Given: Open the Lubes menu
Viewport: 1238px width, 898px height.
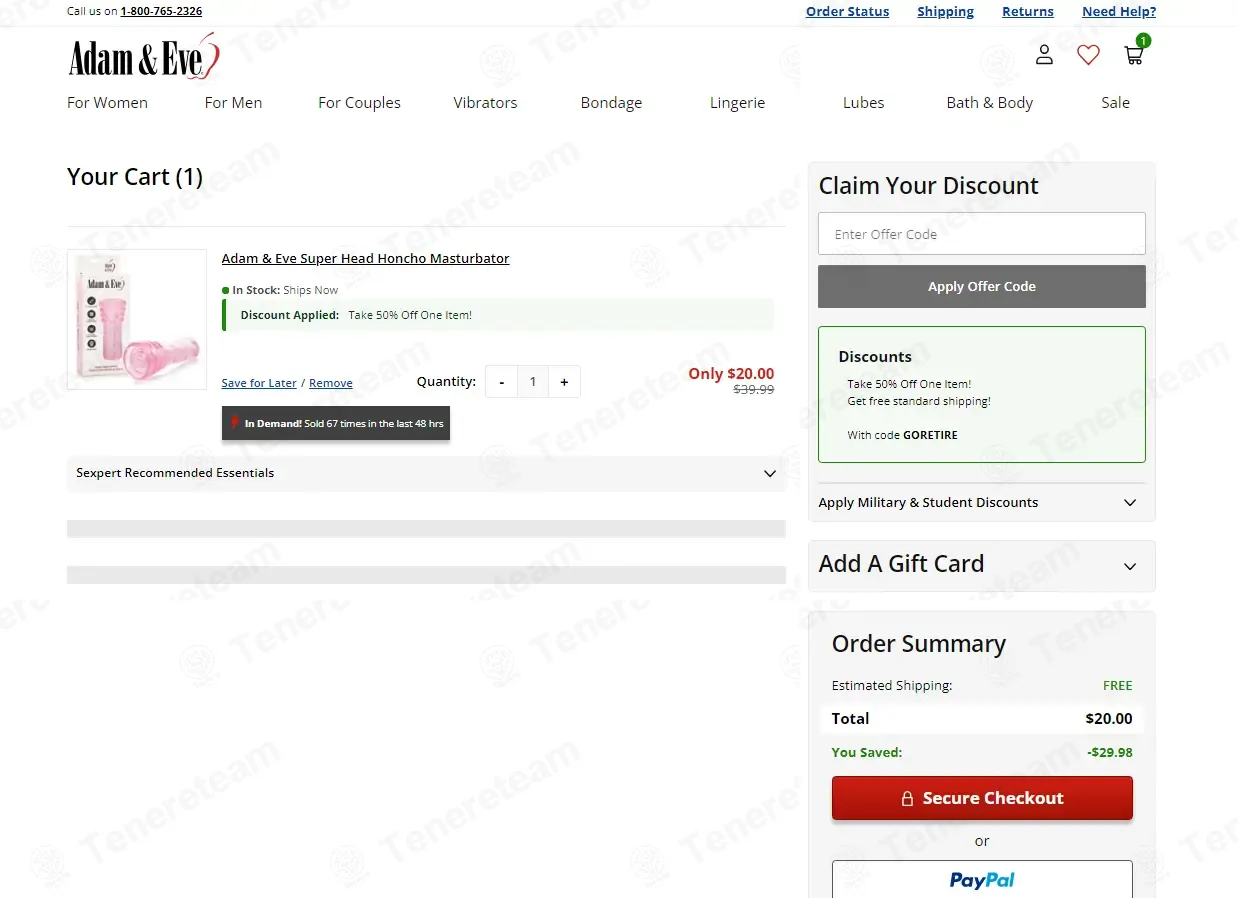Looking at the screenshot, I should [863, 103].
